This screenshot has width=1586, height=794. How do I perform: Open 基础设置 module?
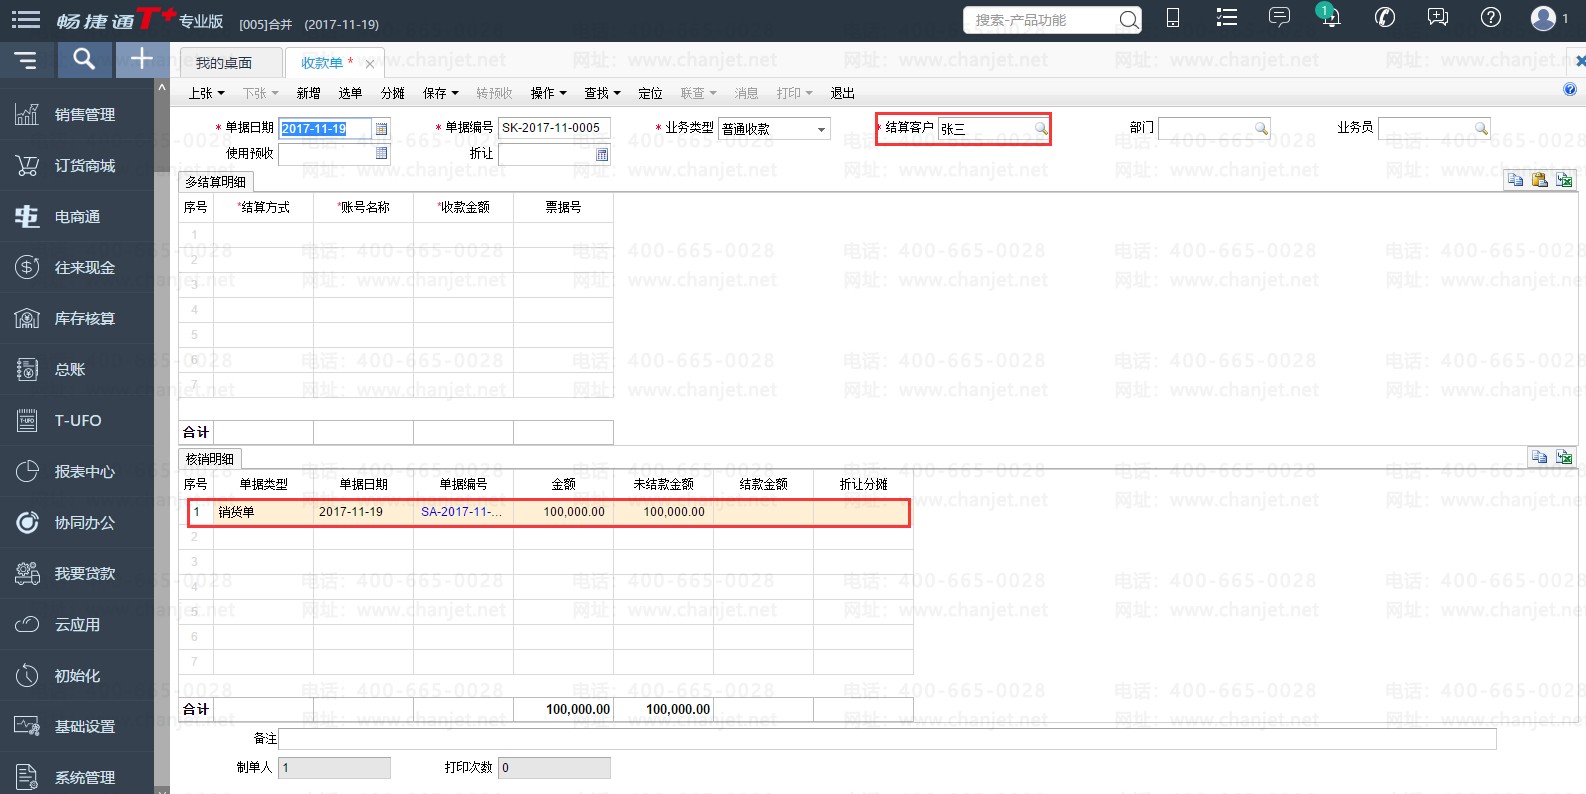77,727
